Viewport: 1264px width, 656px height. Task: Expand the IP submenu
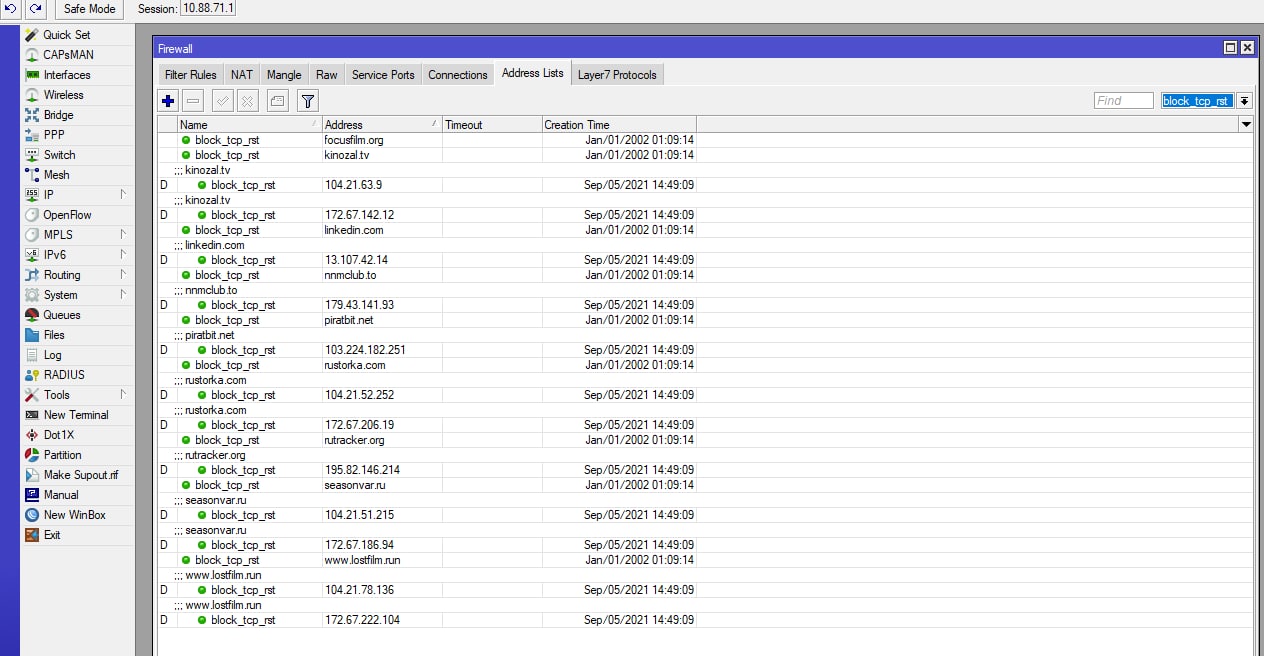[77, 195]
